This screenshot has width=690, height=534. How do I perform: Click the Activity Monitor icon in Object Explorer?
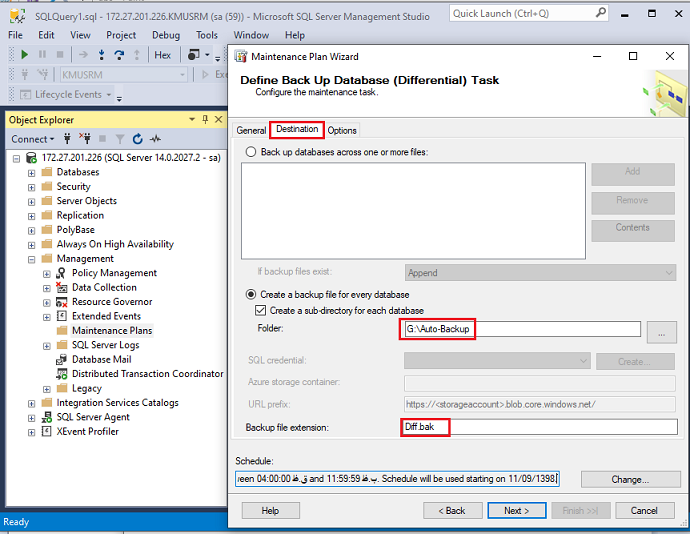point(154,139)
